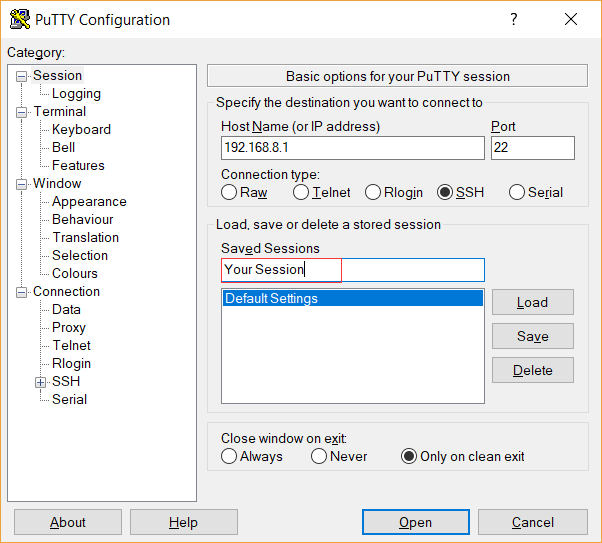Image resolution: width=602 pixels, height=543 pixels.
Task: Select the Telnet connection type
Action: (x=301, y=193)
